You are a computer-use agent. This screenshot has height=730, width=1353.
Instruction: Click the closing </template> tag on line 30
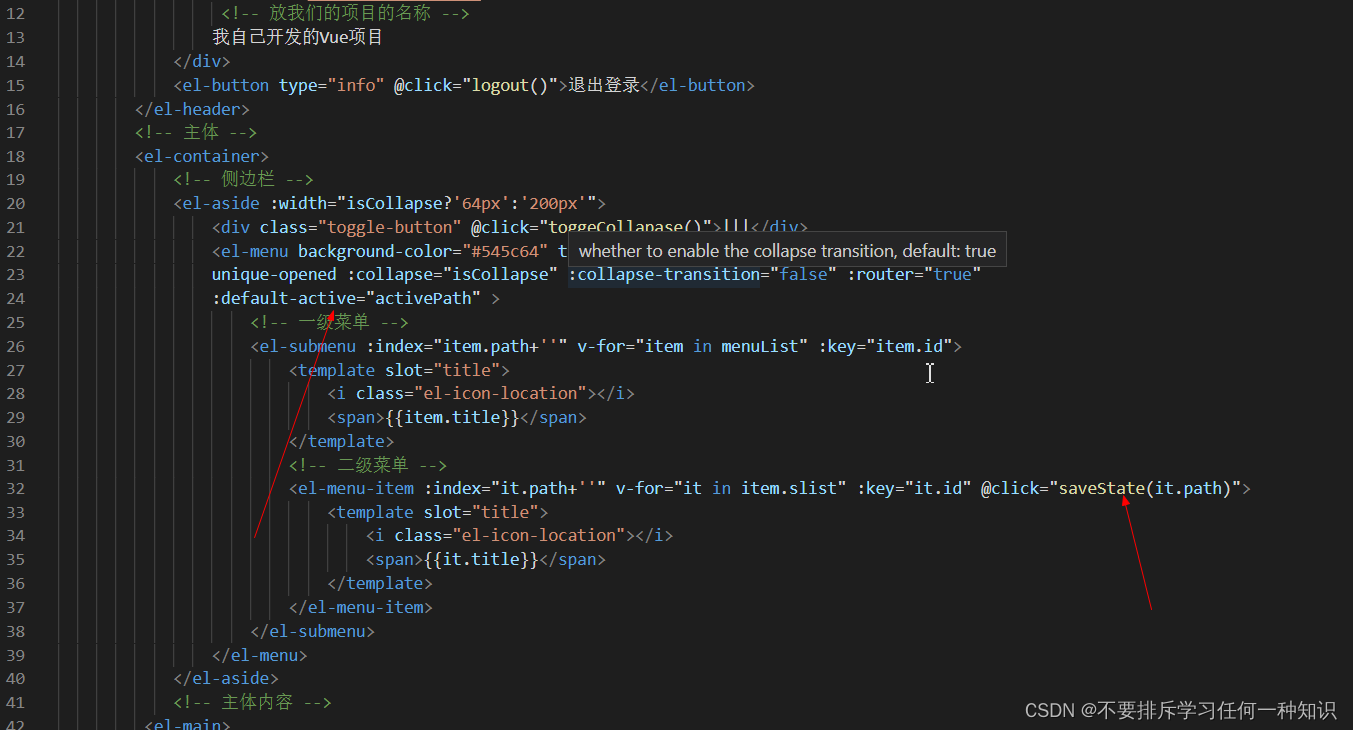click(341, 441)
